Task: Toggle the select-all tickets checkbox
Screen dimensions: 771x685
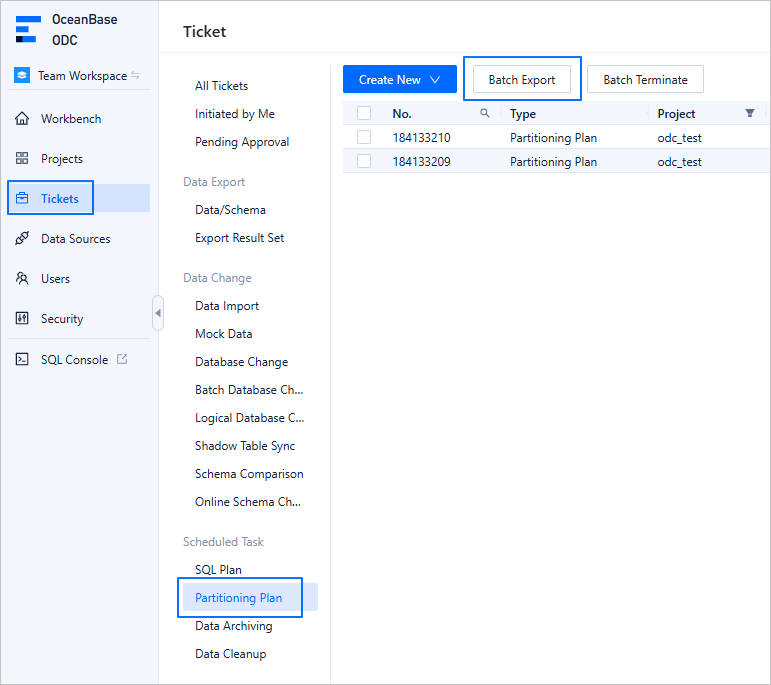Action: [364, 113]
